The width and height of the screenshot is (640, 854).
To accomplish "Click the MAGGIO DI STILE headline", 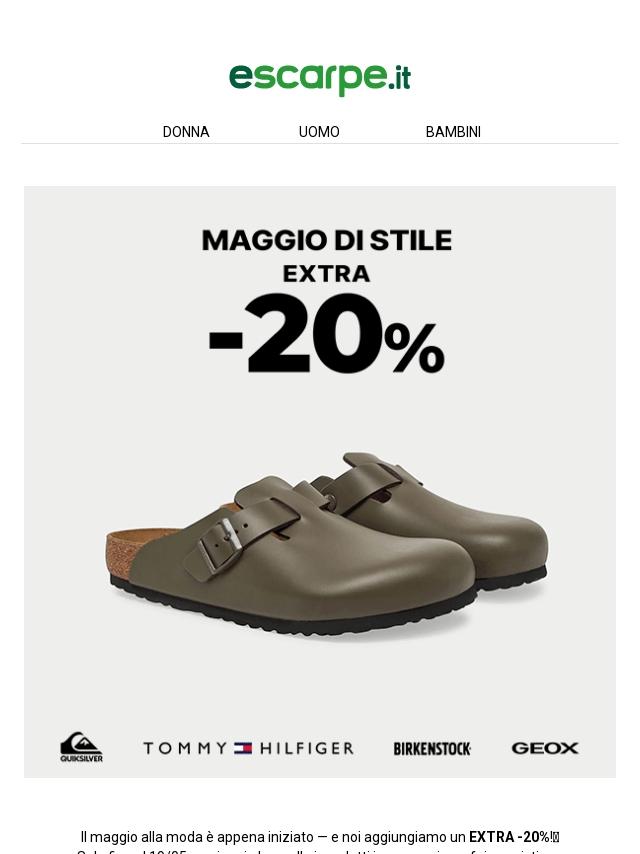I will [327, 240].
